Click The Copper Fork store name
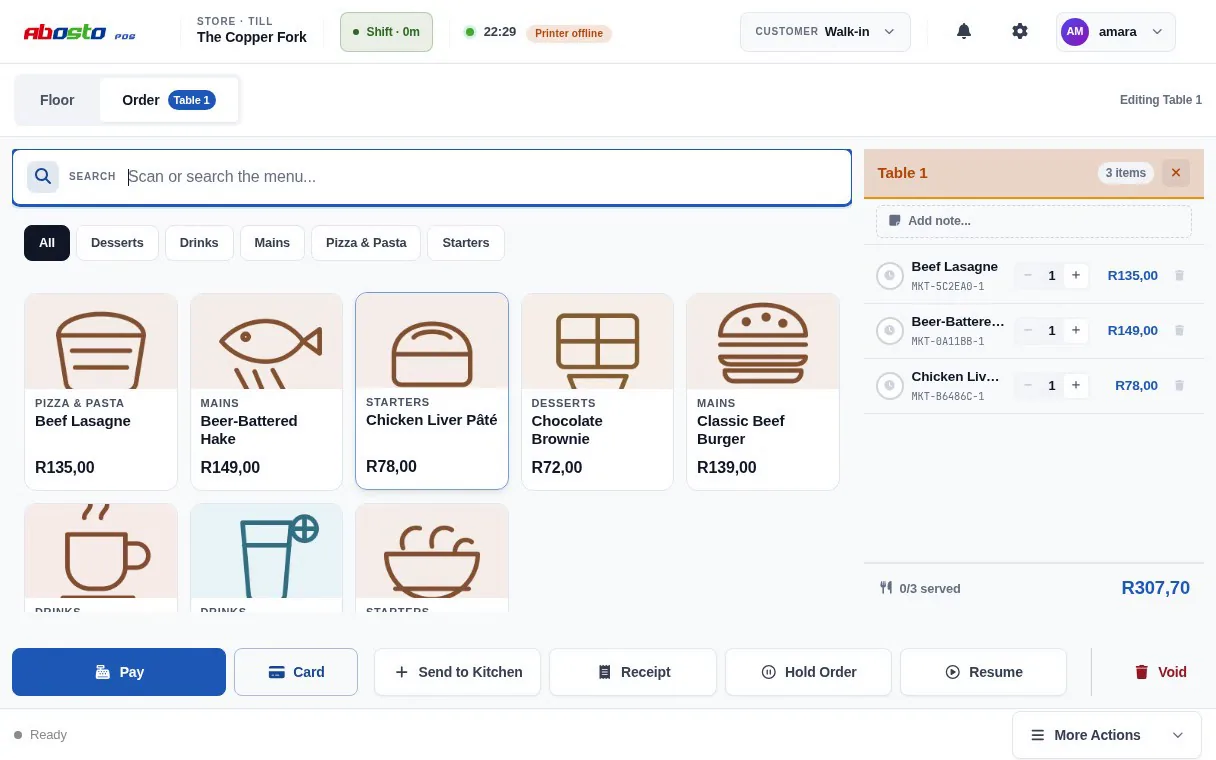 pyautogui.click(x=252, y=37)
